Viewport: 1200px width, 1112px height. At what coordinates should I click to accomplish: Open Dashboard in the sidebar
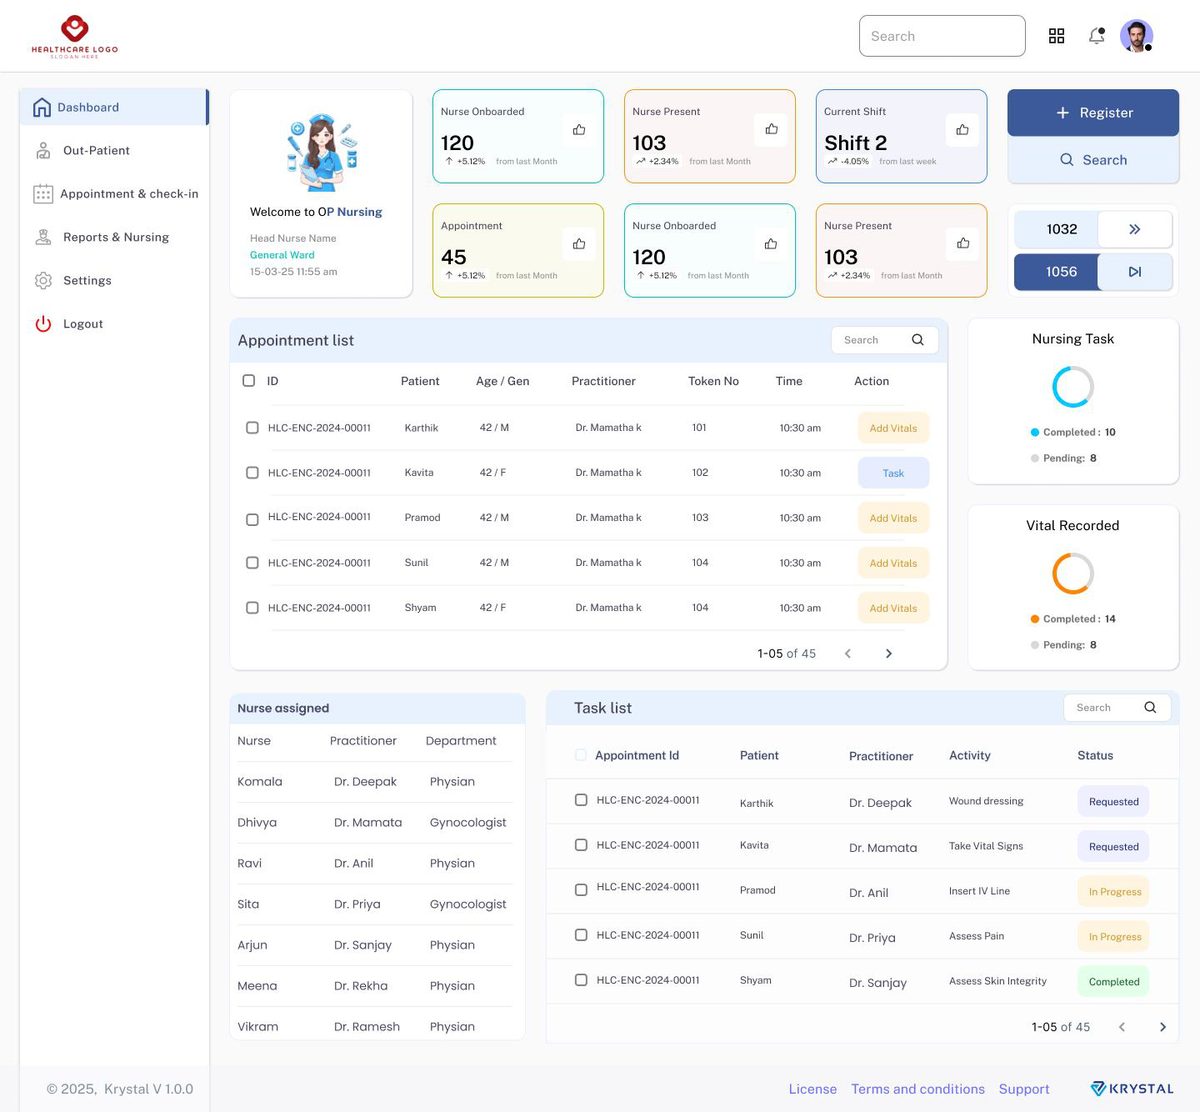[114, 107]
